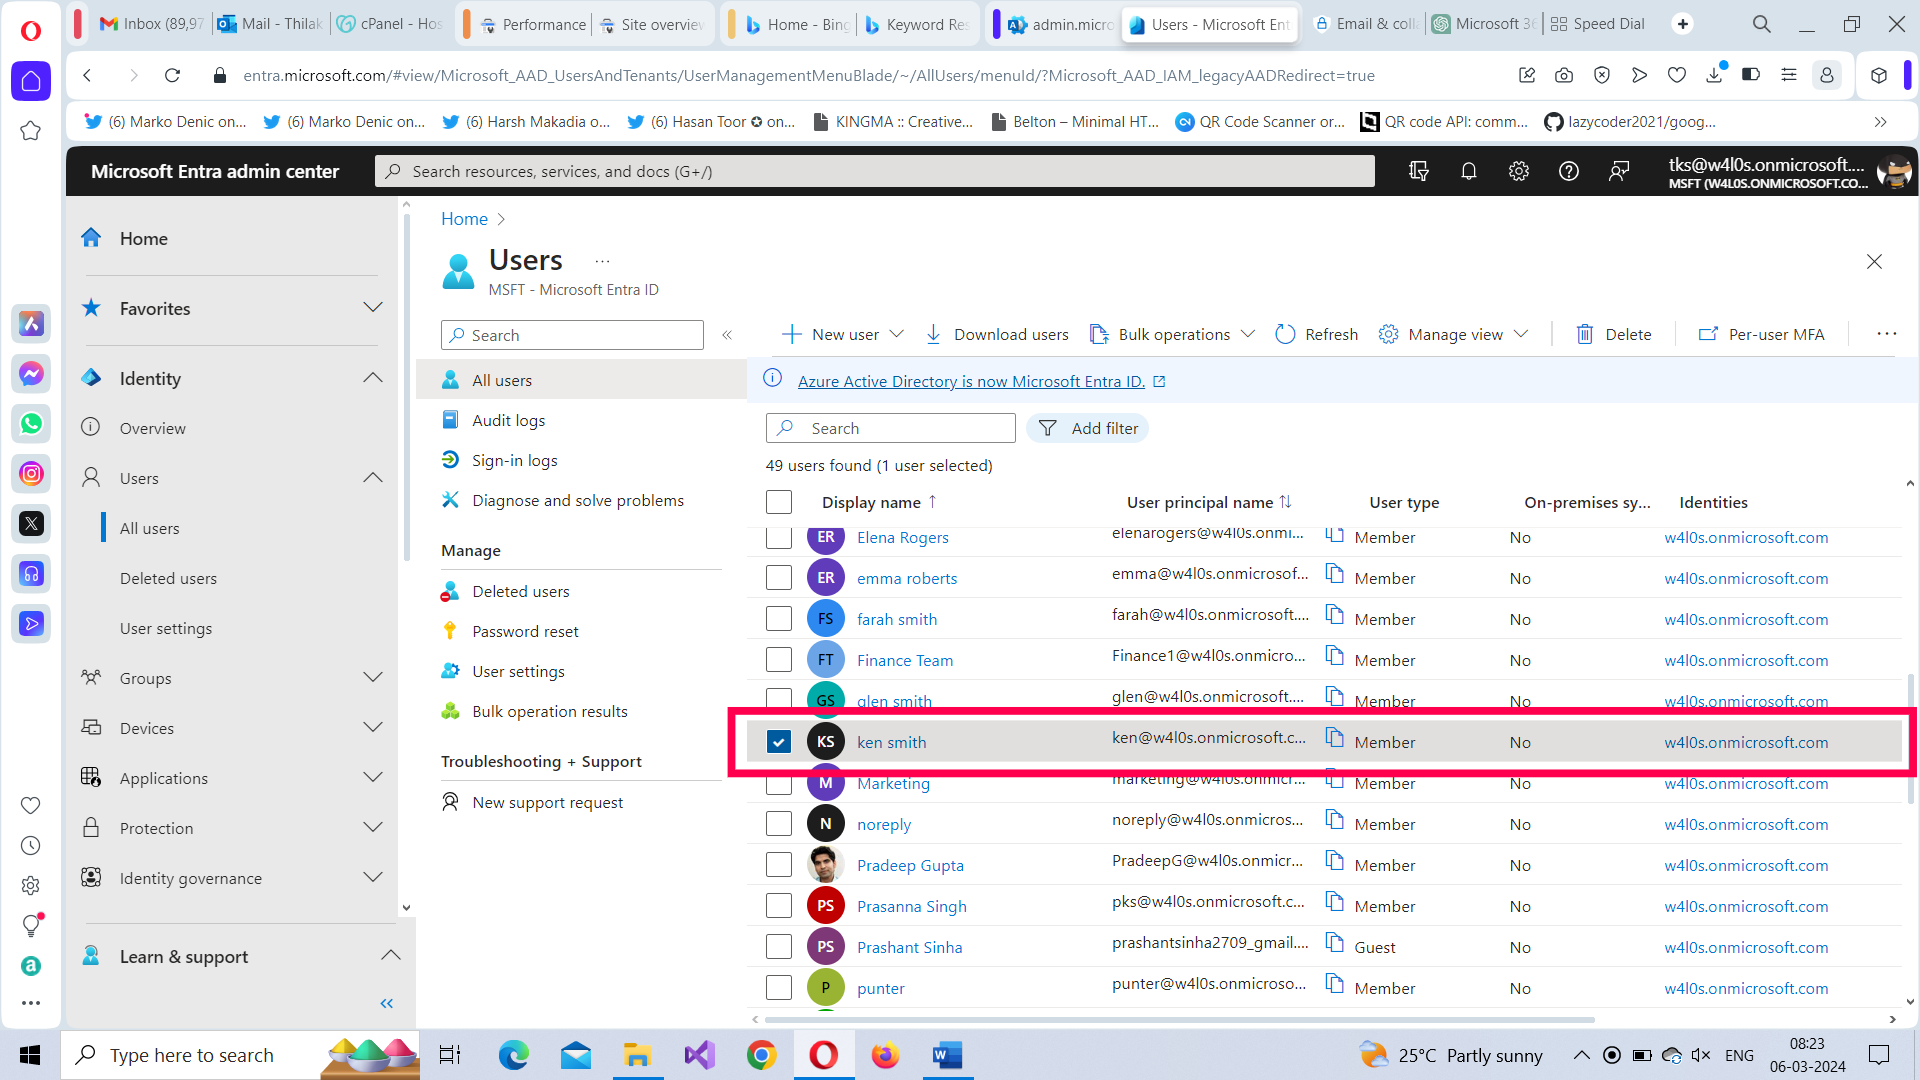Viewport: 1920px width, 1080px height.
Task: Collapse the Users blade menu chevrons
Action: pos(727,335)
